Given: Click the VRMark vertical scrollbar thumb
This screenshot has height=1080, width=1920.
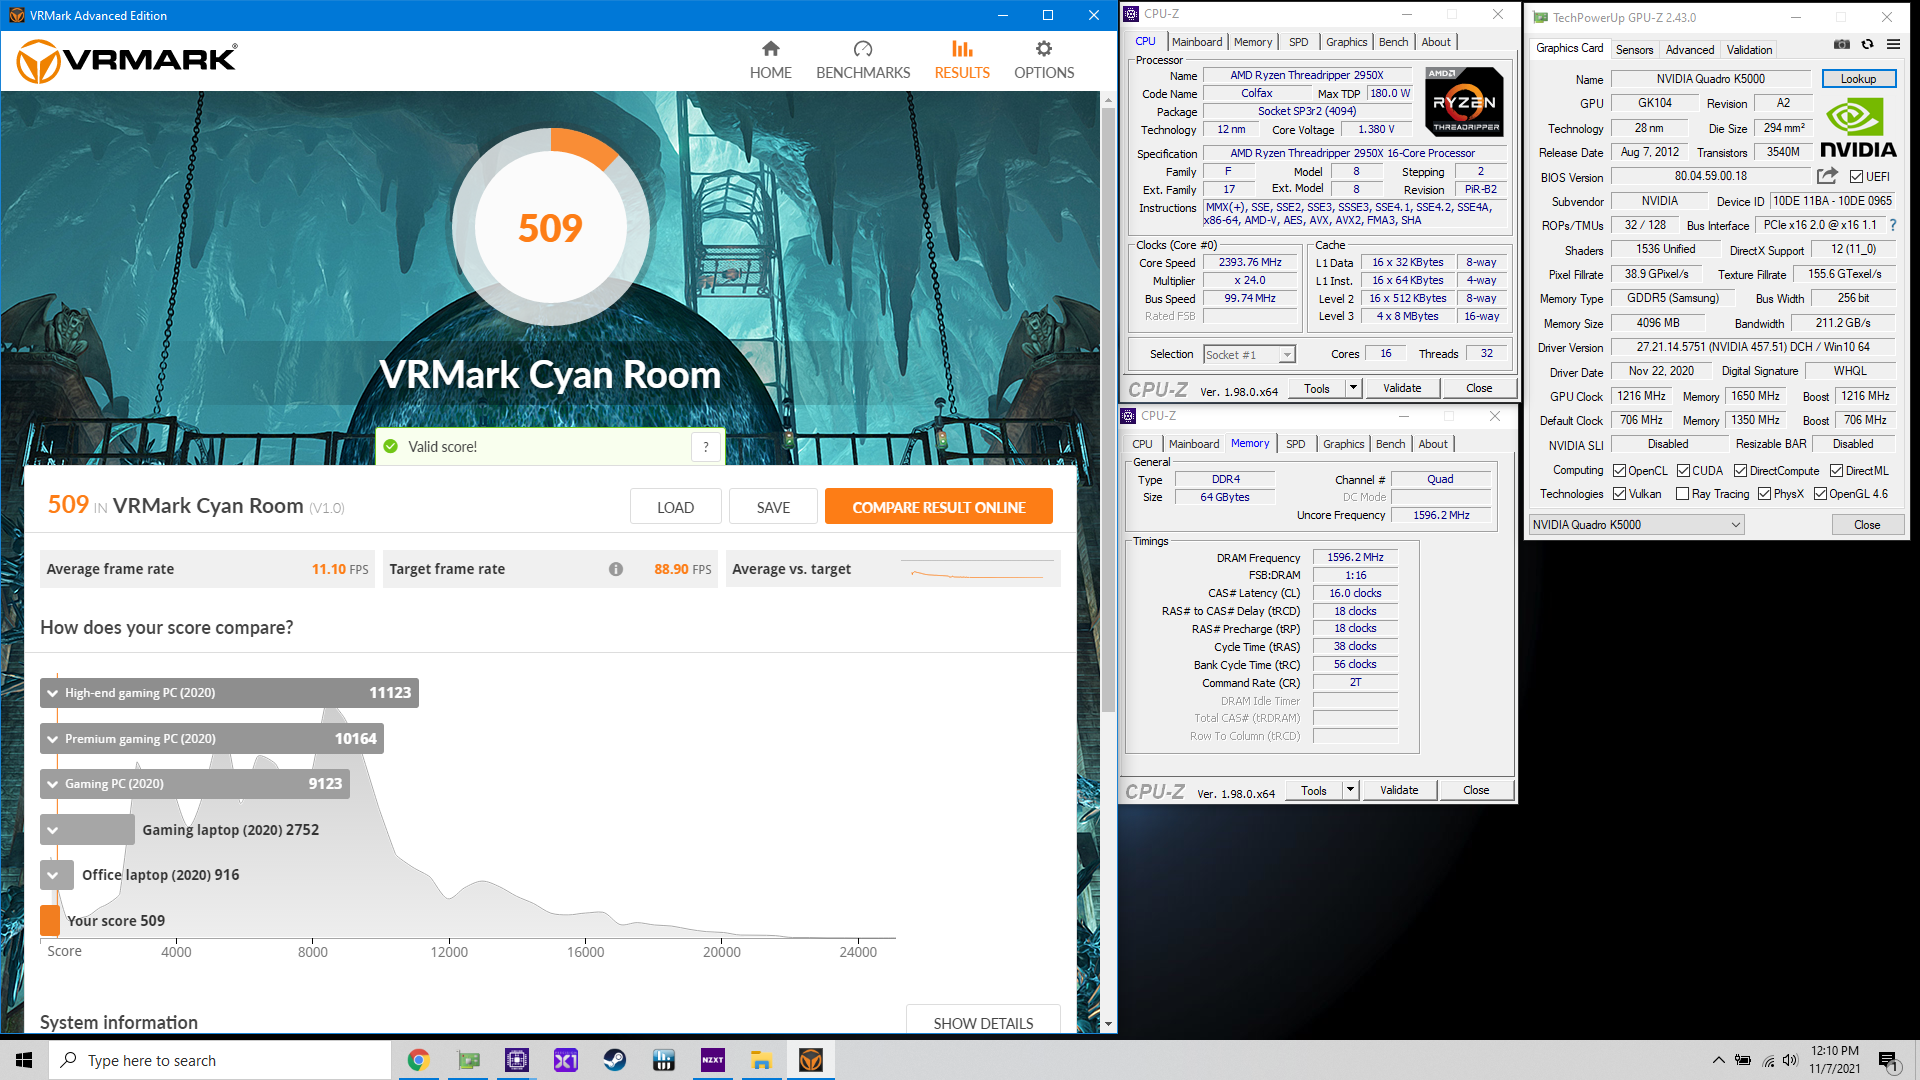Looking at the screenshot, I should click(x=1107, y=410).
